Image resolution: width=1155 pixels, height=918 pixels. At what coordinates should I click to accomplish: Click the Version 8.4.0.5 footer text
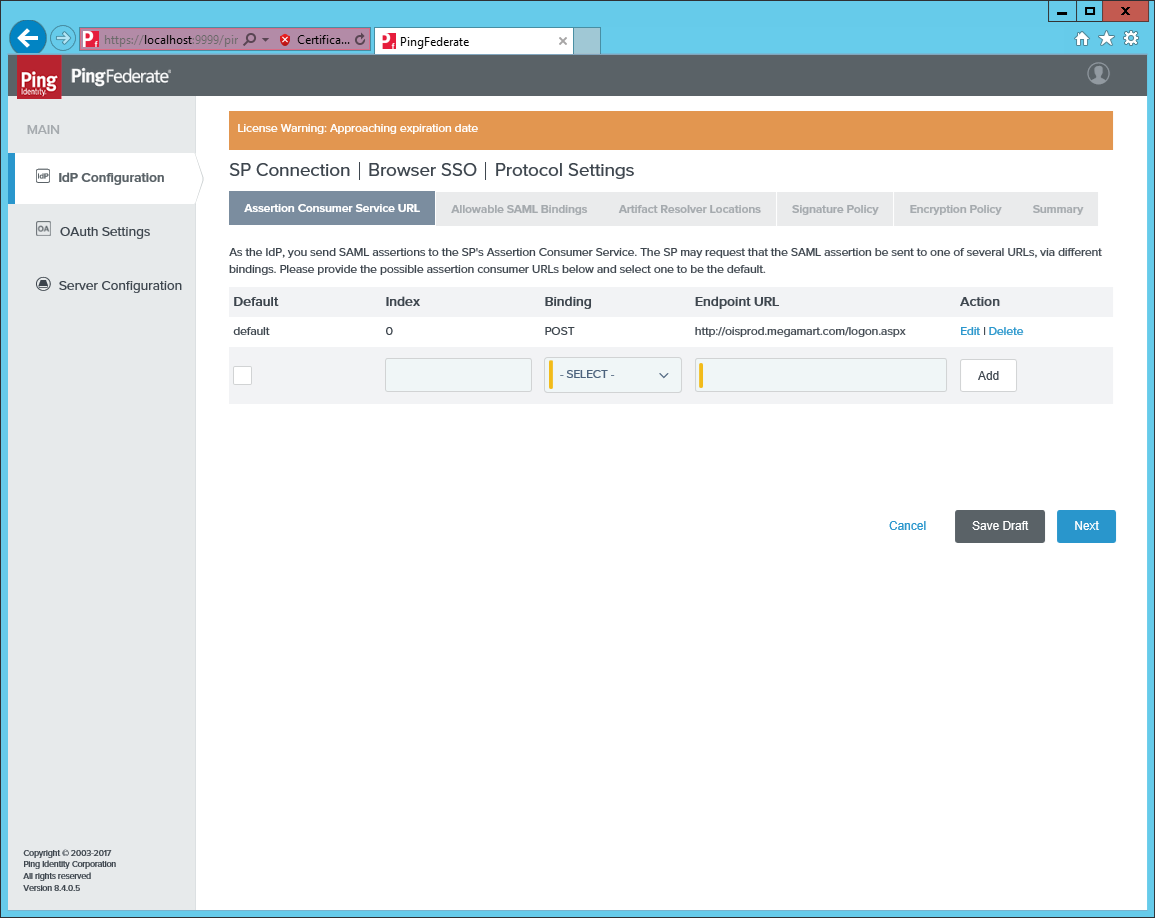(x=52, y=888)
